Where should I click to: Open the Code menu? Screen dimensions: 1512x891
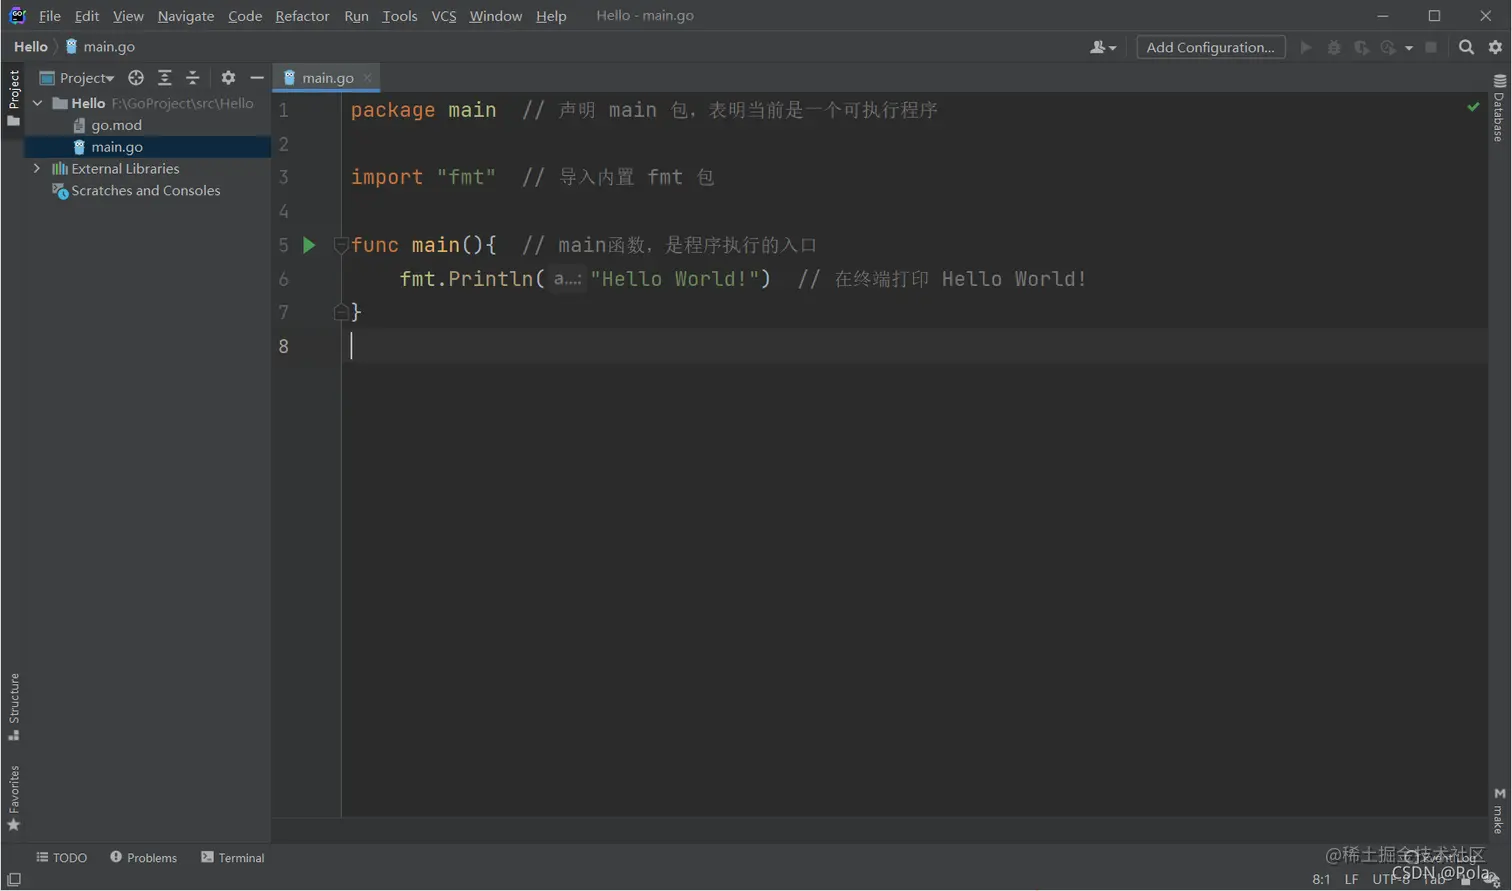coord(245,16)
